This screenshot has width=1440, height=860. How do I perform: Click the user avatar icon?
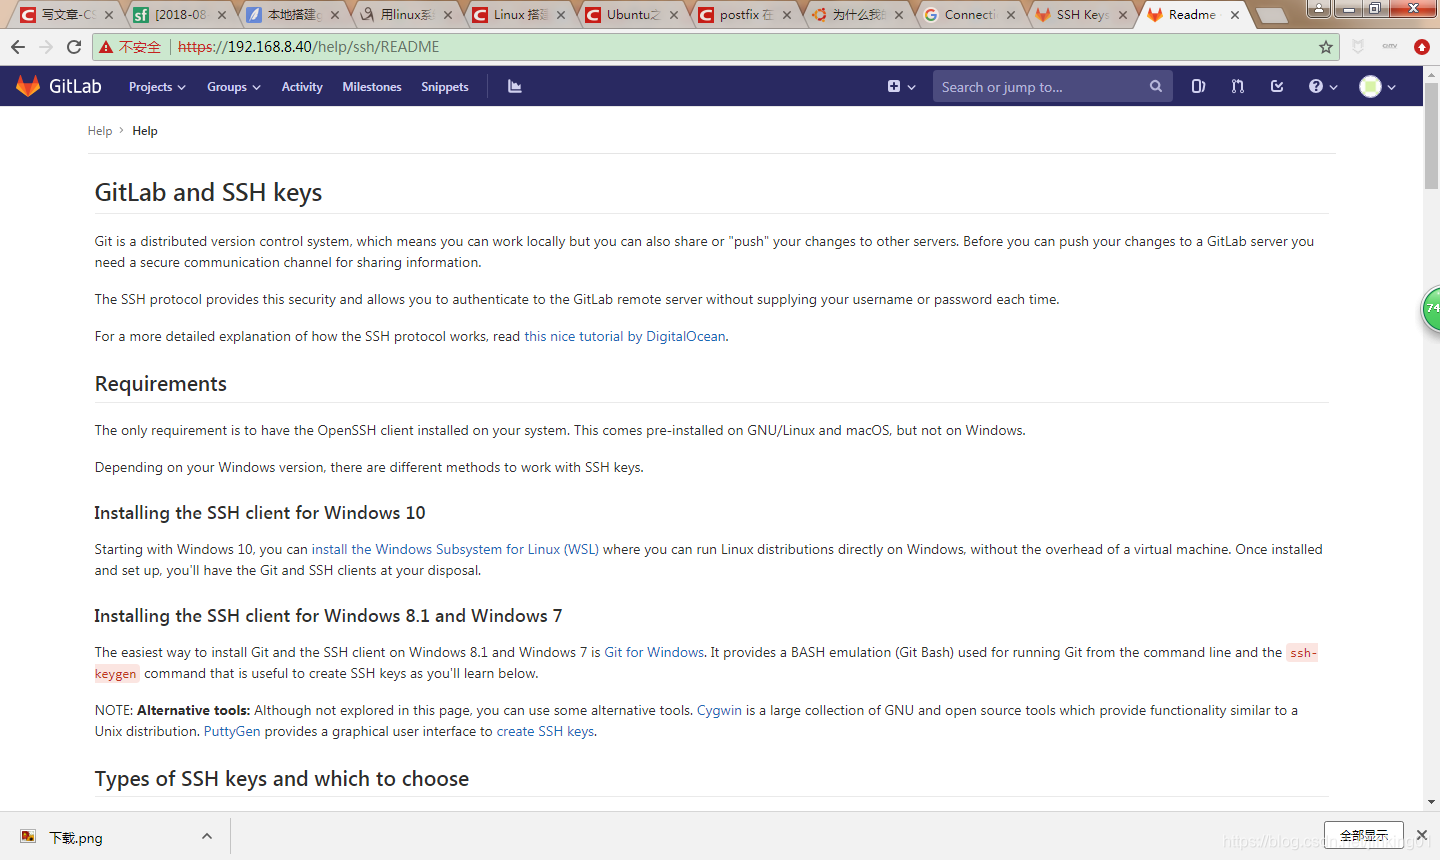coord(1371,87)
